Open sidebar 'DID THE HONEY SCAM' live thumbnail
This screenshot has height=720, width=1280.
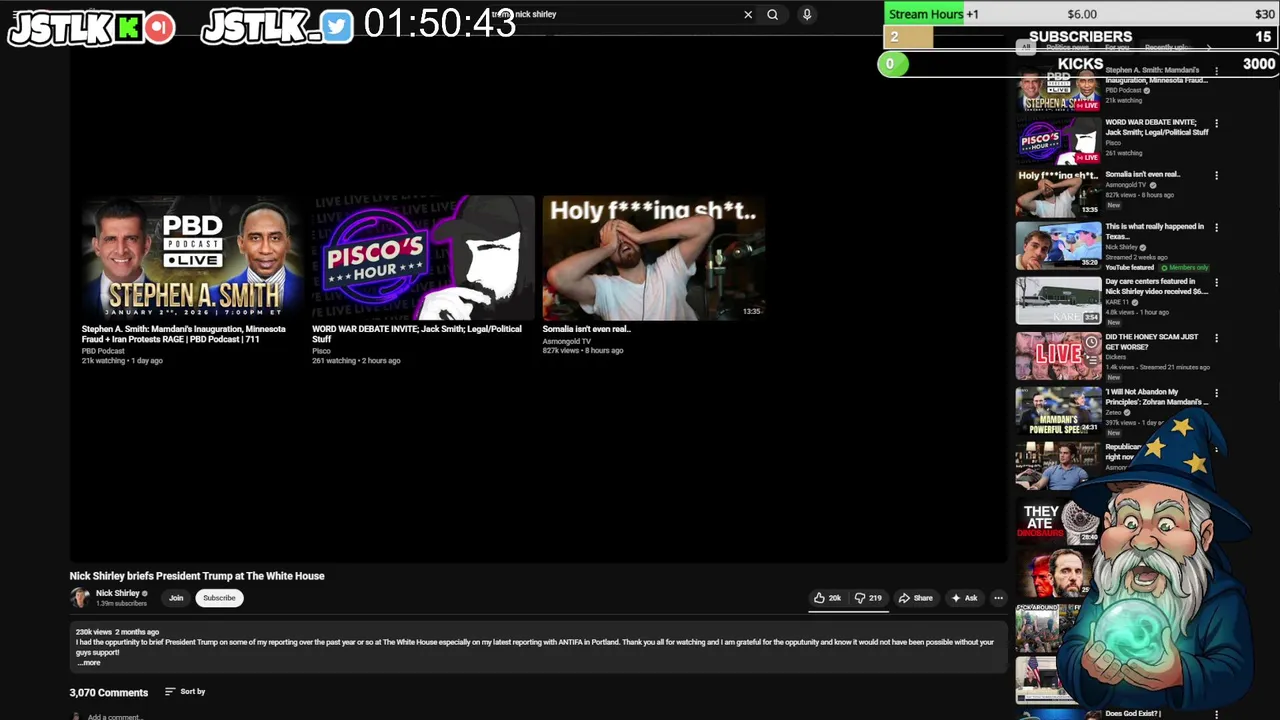pyautogui.click(x=1058, y=357)
